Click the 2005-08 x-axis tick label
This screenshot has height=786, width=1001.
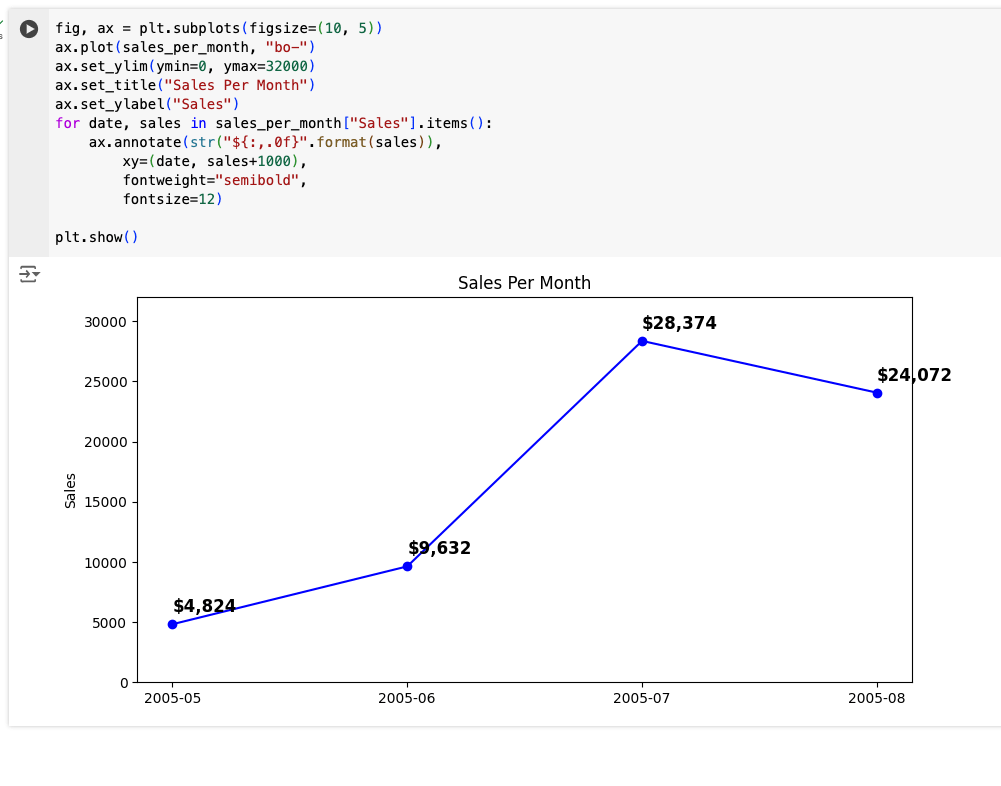[x=876, y=698]
